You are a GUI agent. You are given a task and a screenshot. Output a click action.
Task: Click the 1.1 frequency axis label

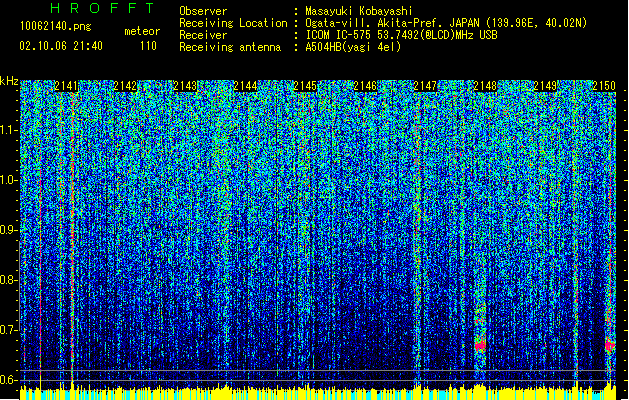(9, 130)
